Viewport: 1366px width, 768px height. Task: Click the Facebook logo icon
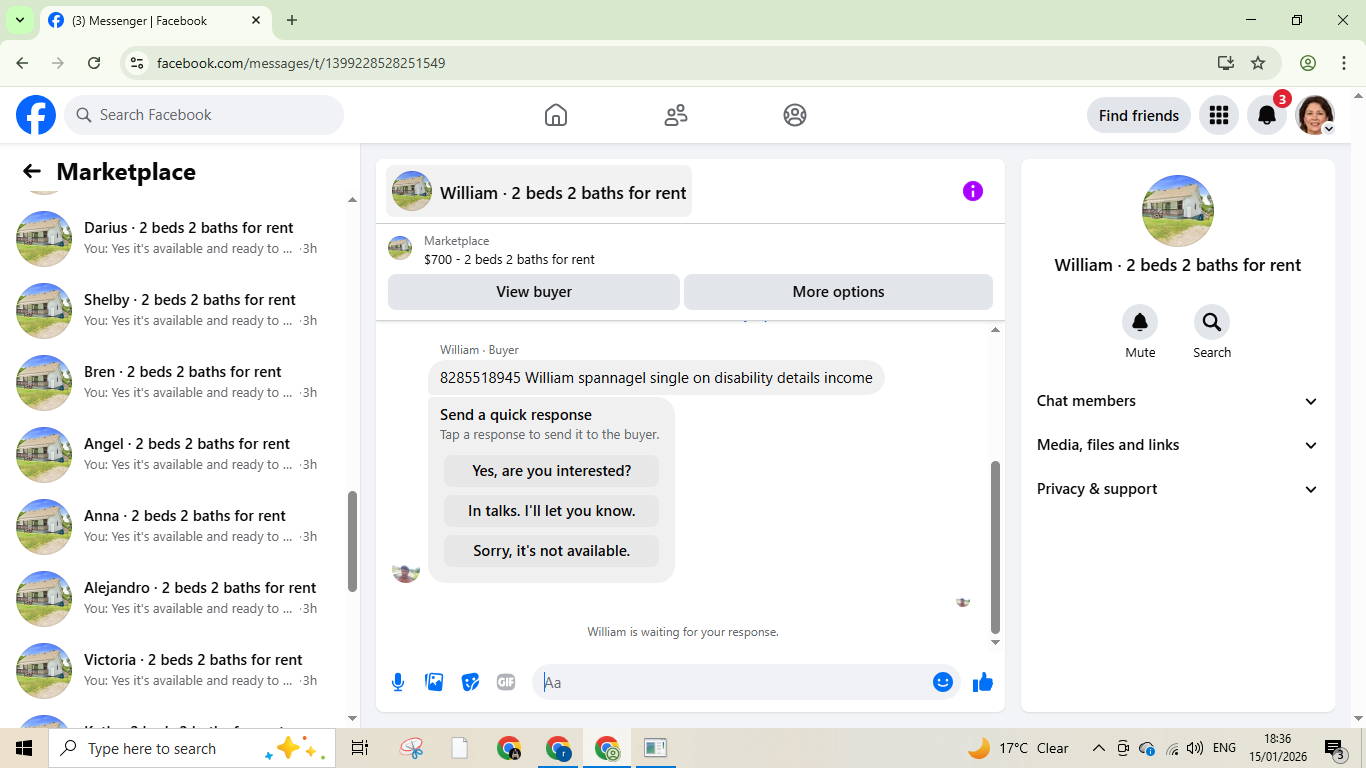pyautogui.click(x=36, y=115)
